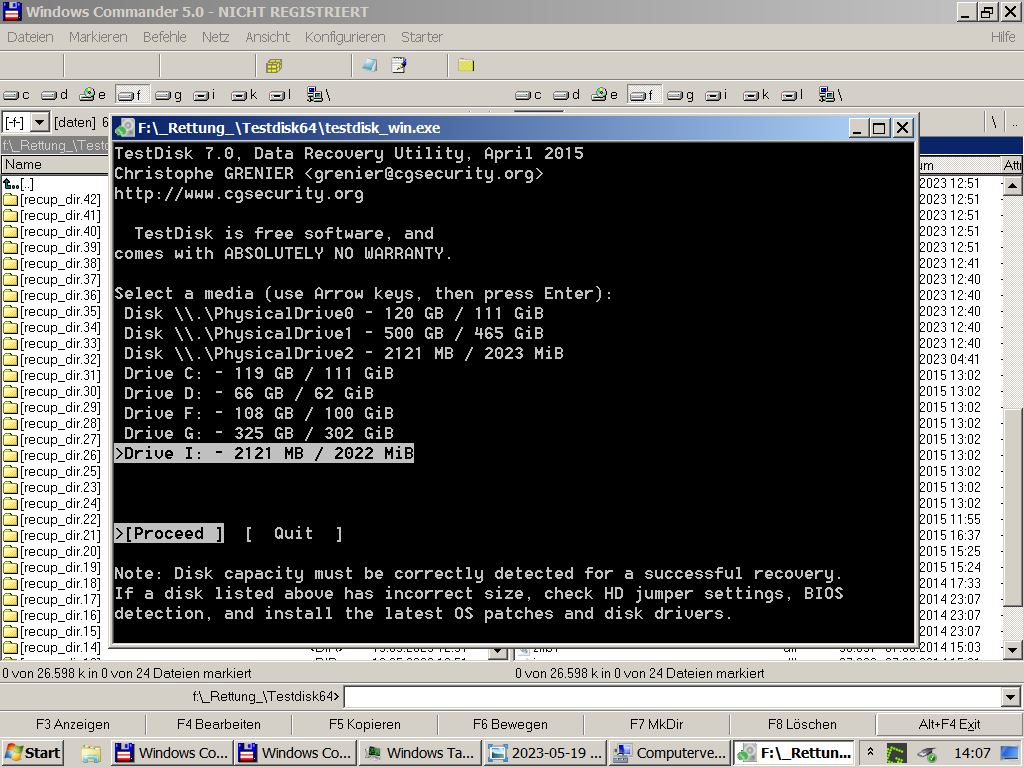Click the F6 Bewegen button

pyautogui.click(x=510, y=724)
